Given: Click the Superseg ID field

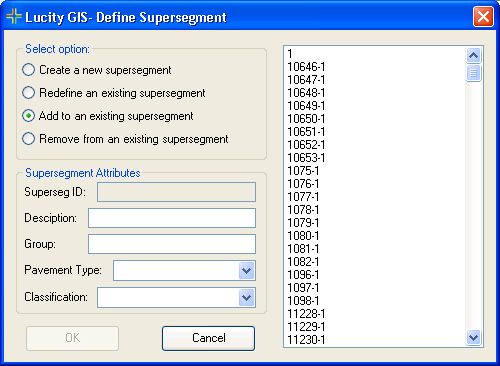Looking at the screenshot, I should click(x=176, y=192).
